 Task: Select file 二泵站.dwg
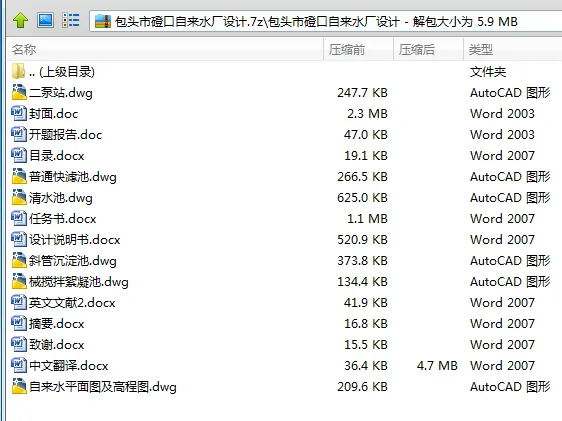pos(61,93)
